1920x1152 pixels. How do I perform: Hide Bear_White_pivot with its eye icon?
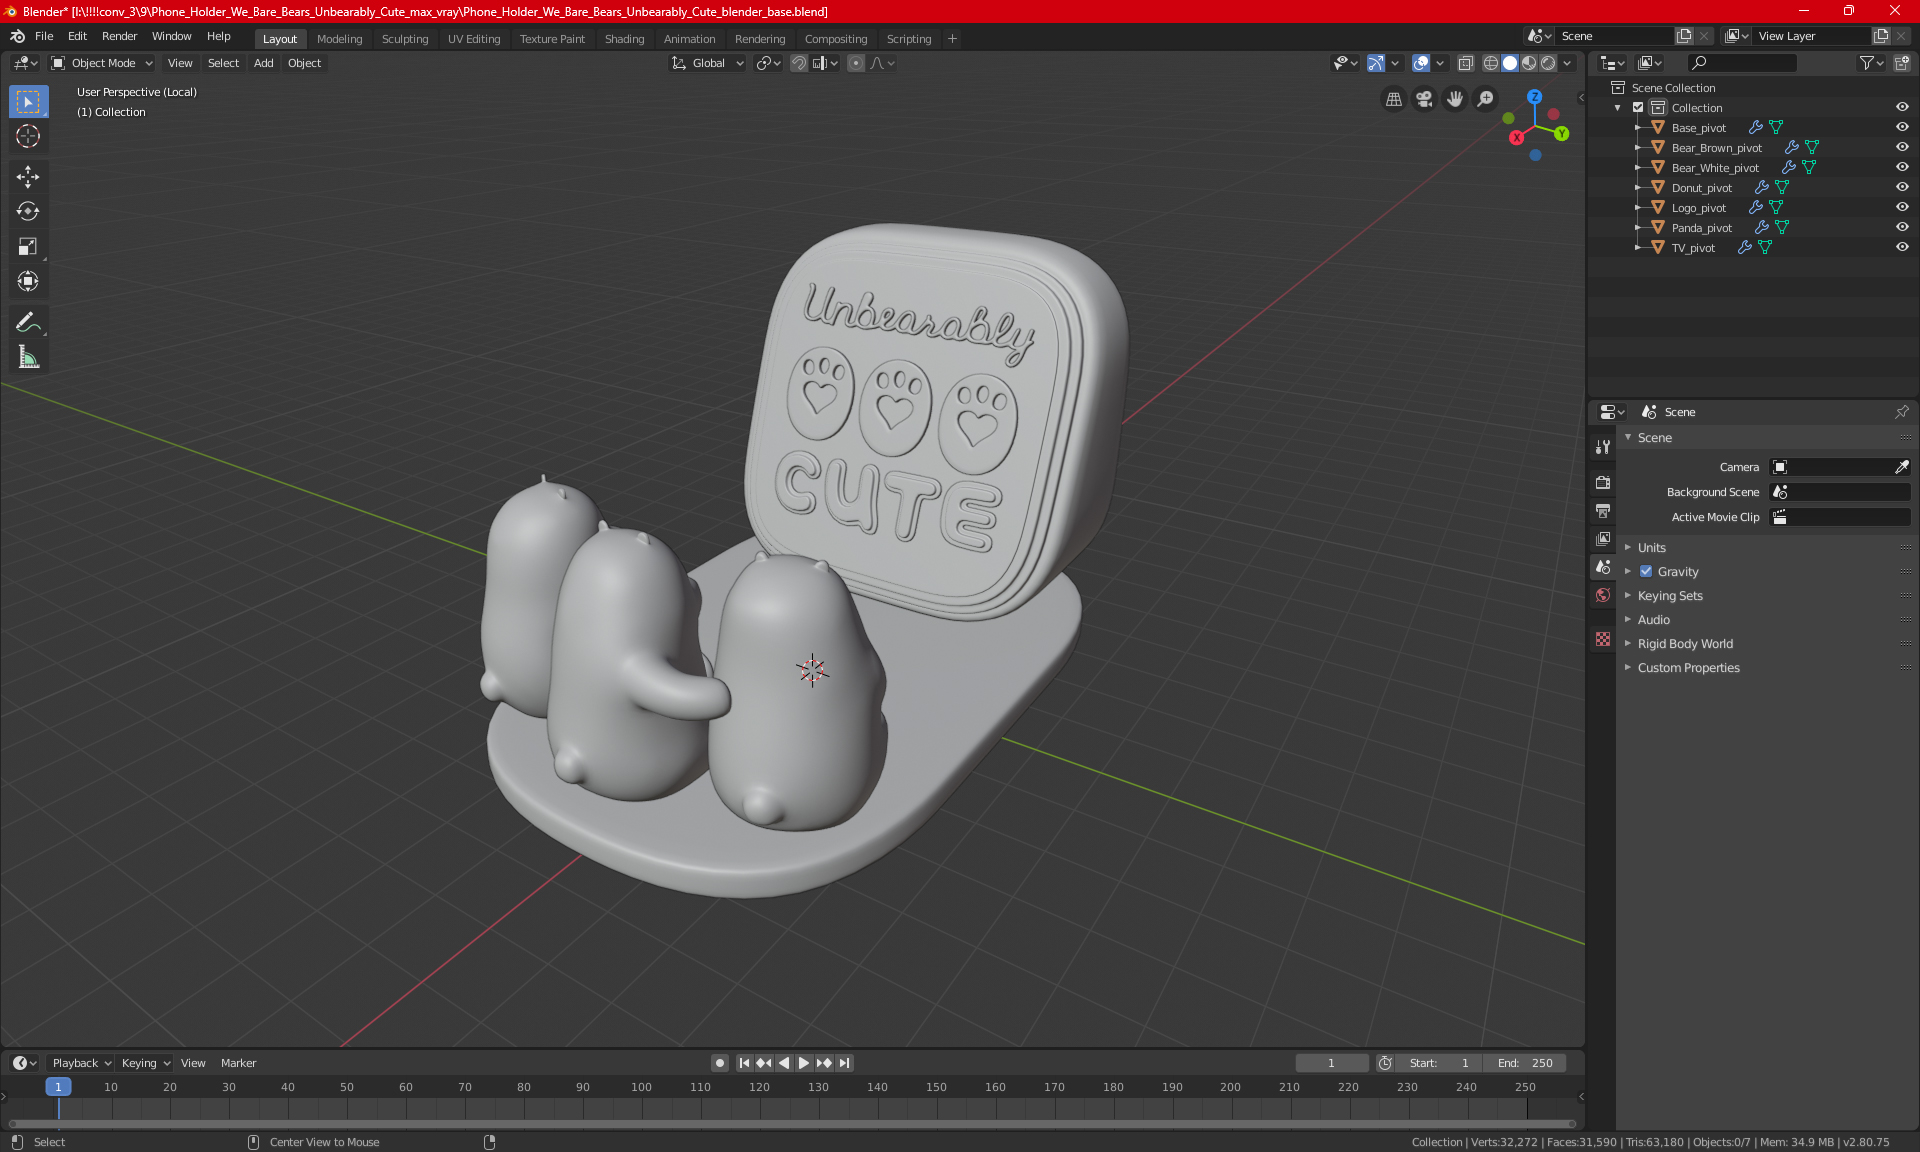[1902, 167]
